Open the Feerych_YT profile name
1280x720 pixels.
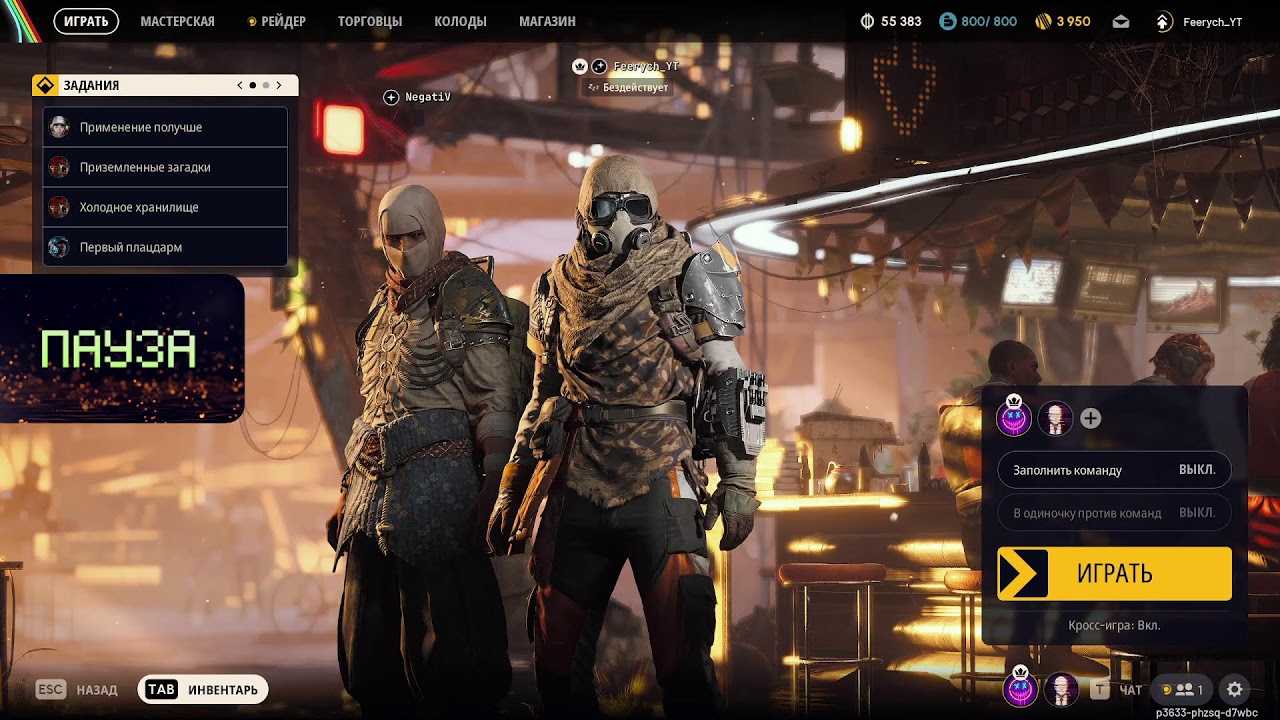(1212, 22)
